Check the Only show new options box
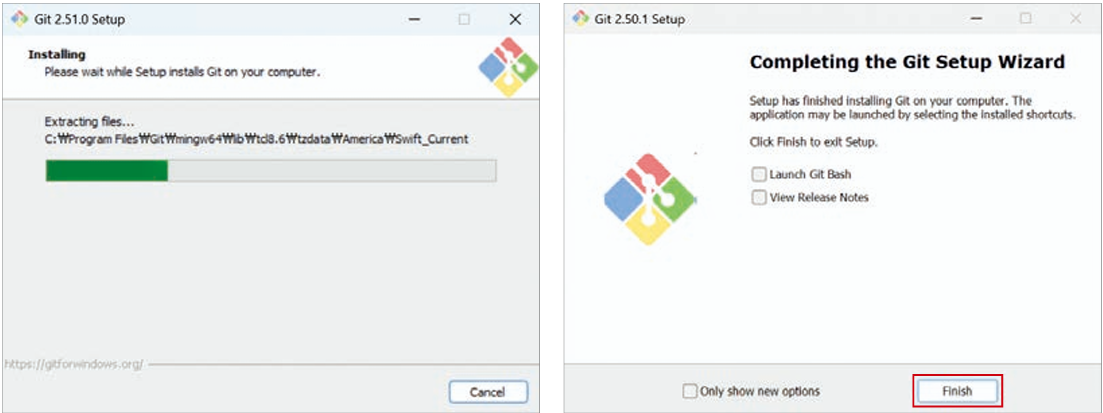Viewport: 1103px width, 413px height. [689, 391]
